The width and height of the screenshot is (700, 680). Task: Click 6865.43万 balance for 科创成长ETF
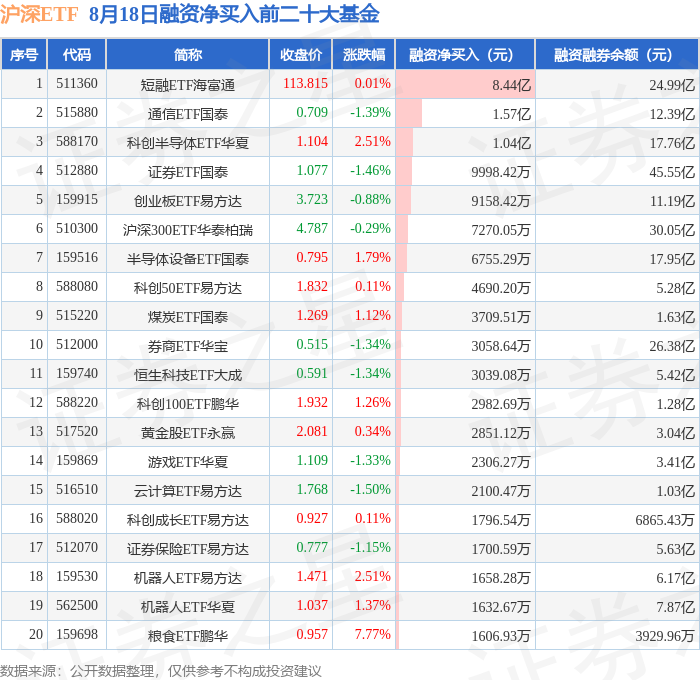(665, 520)
